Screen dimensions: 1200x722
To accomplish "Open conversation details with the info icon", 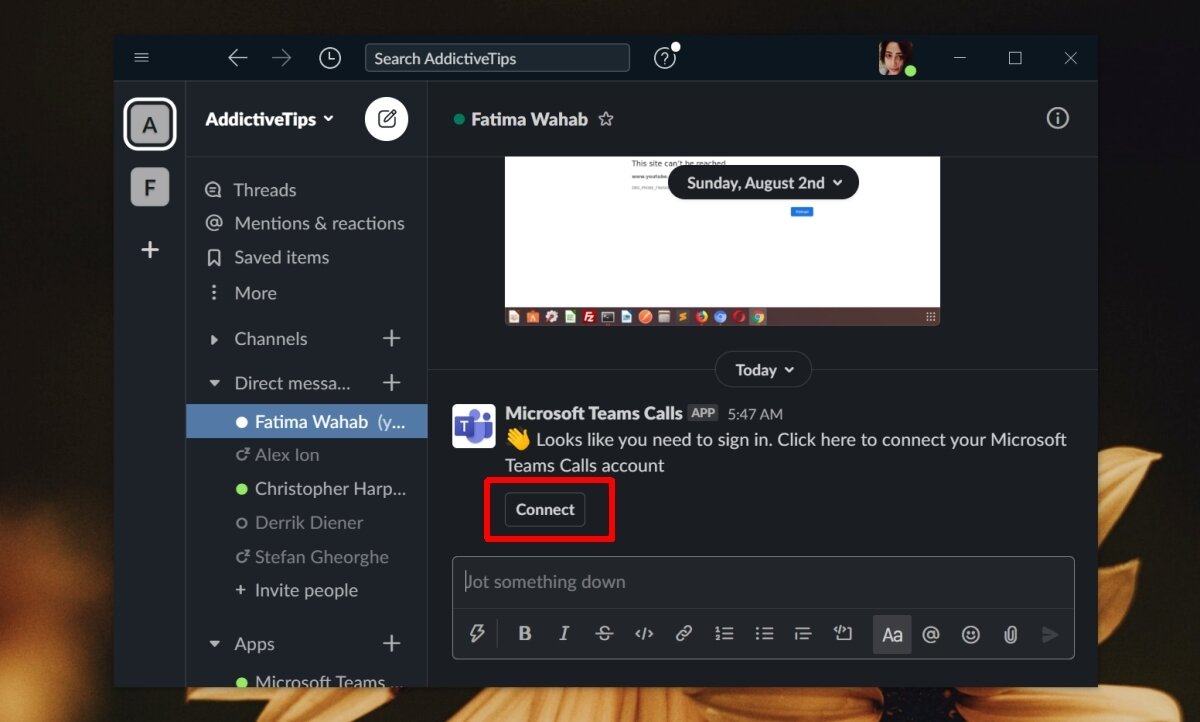I will pyautogui.click(x=1057, y=118).
